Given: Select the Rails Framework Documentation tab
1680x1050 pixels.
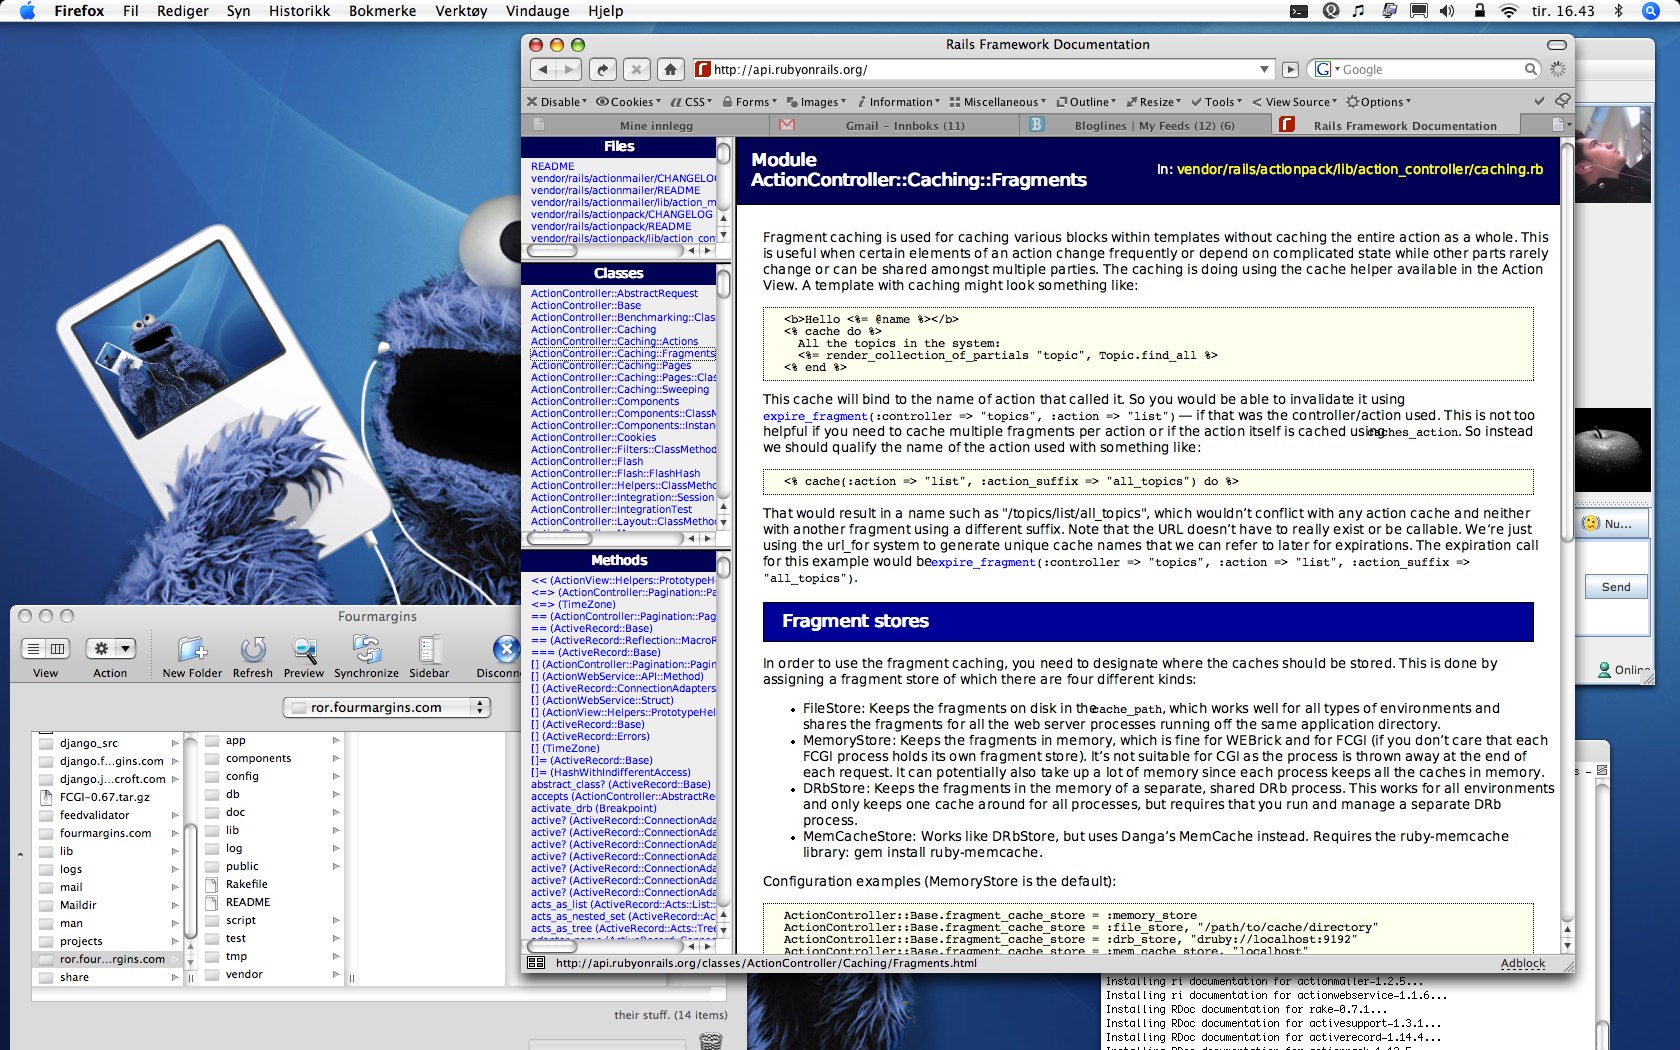Looking at the screenshot, I should (x=1394, y=125).
